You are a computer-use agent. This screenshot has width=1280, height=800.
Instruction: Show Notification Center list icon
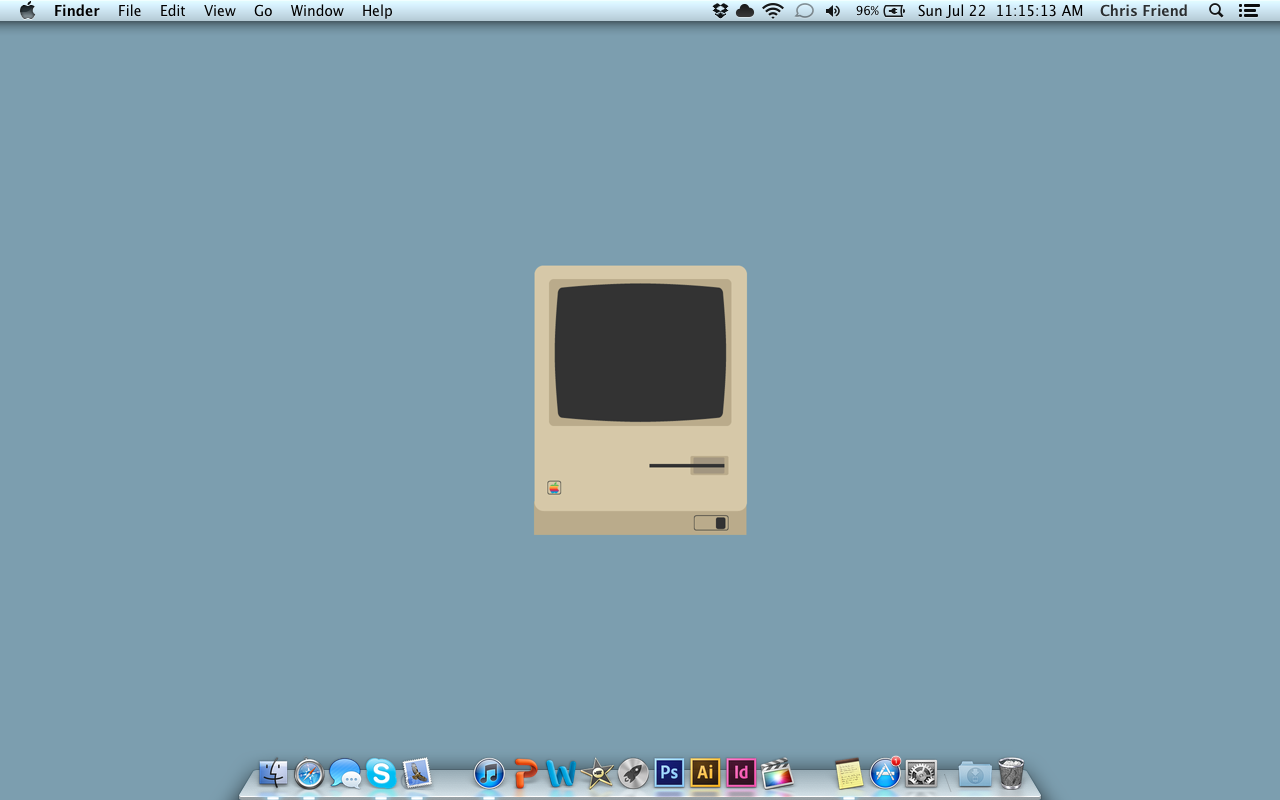[x=1248, y=11]
